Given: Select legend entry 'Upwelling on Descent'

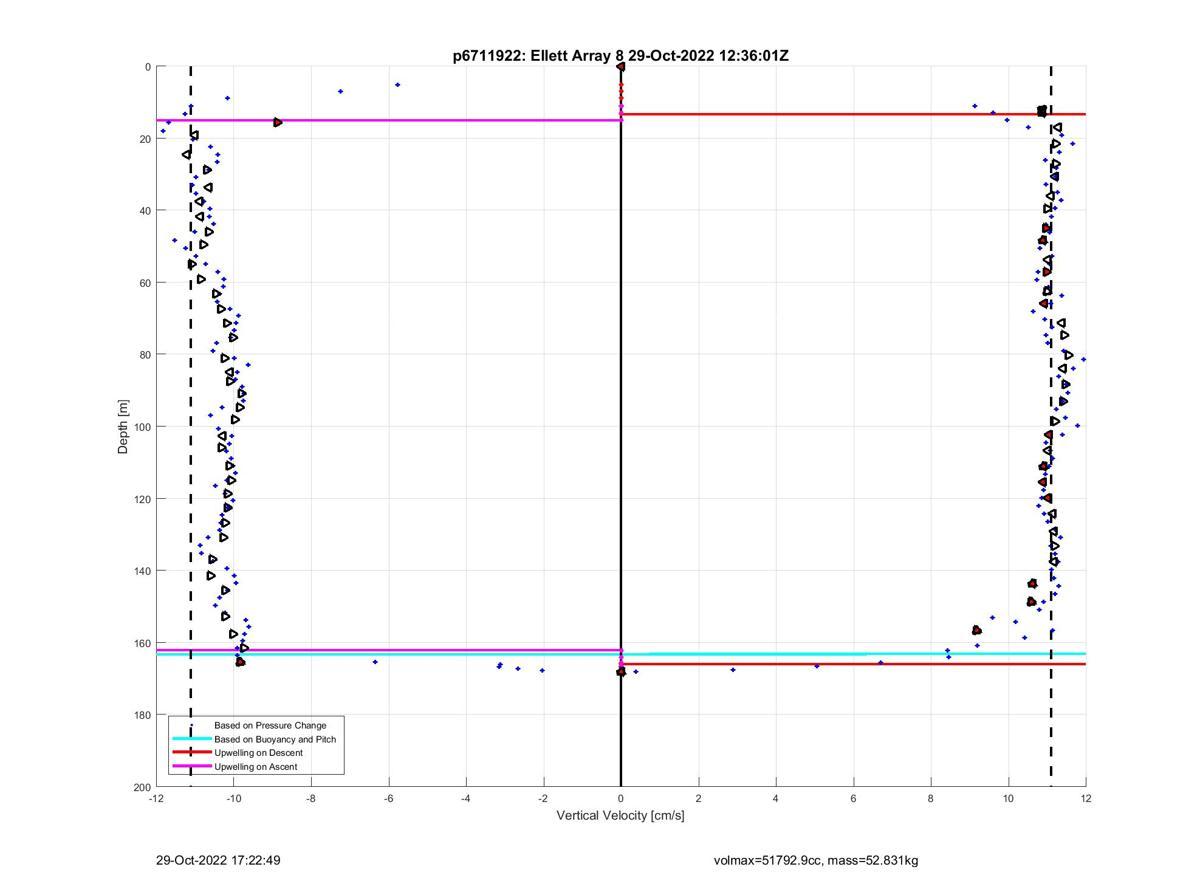Looking at the screenshot, I should coord(258,752).
